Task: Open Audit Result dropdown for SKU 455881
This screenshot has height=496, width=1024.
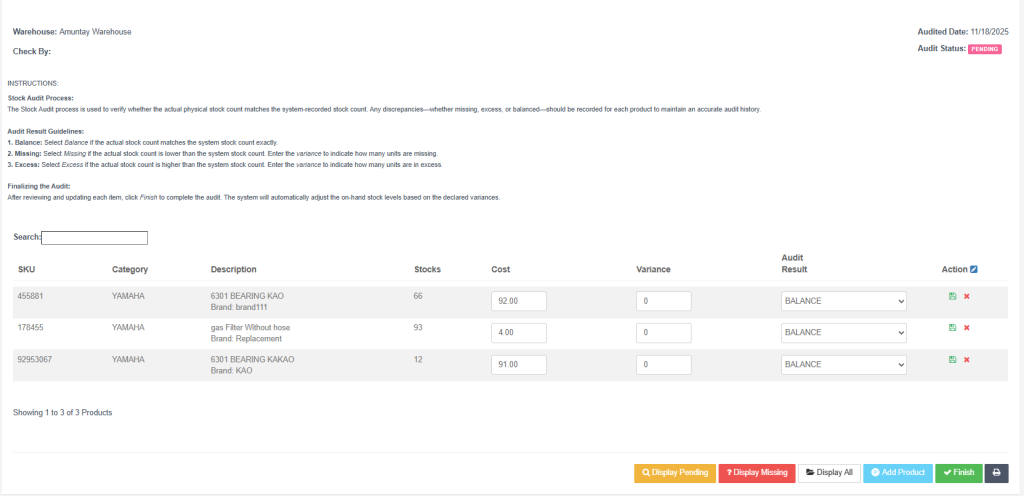Action: 843,301
